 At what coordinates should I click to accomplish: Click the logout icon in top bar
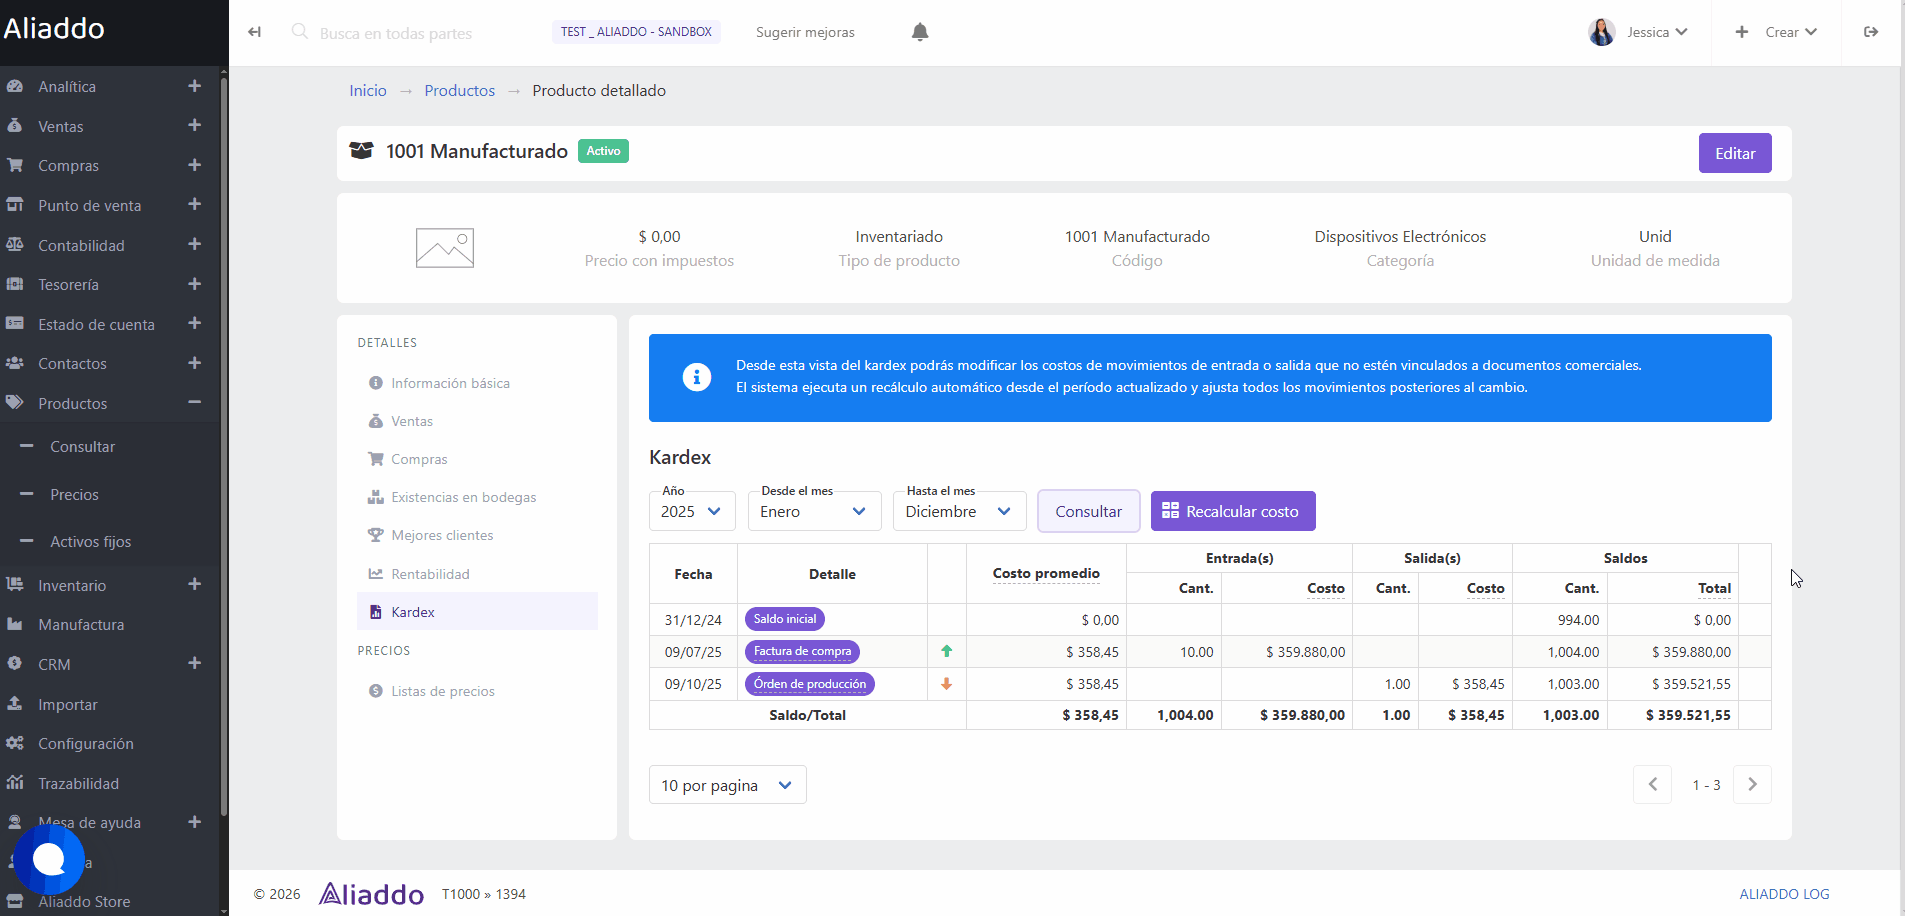1870,32
